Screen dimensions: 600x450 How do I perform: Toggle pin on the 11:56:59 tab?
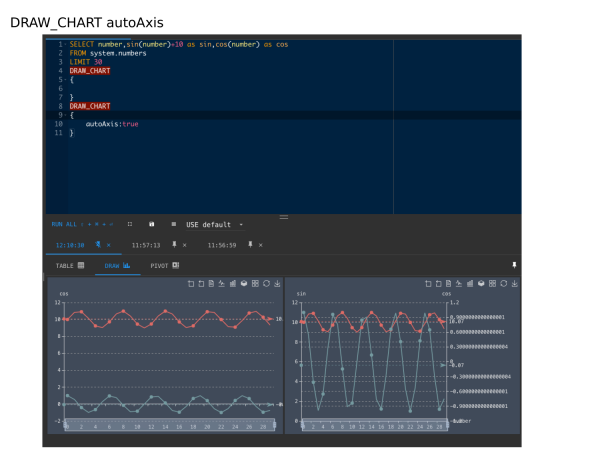(249, 245)
